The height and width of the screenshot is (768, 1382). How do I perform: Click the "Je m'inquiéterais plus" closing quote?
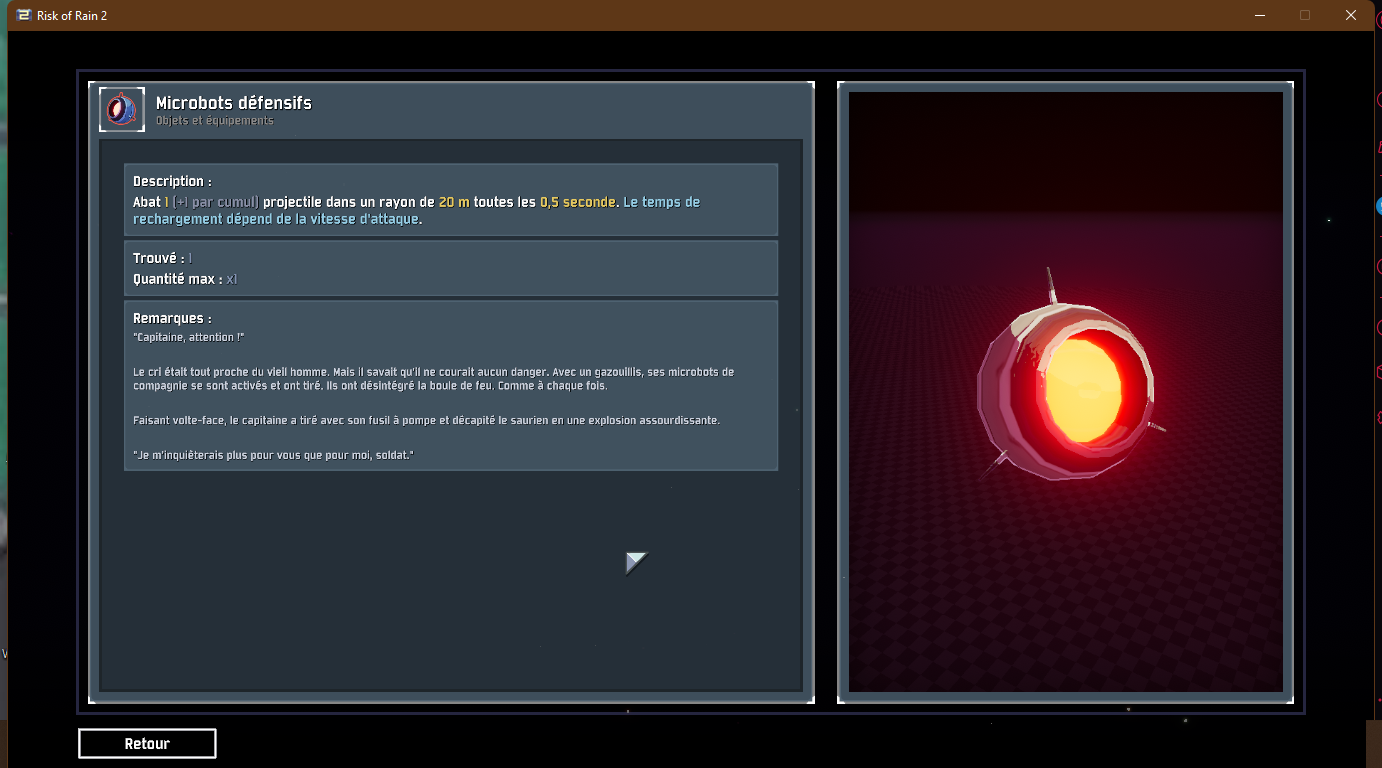pos(273,455)
